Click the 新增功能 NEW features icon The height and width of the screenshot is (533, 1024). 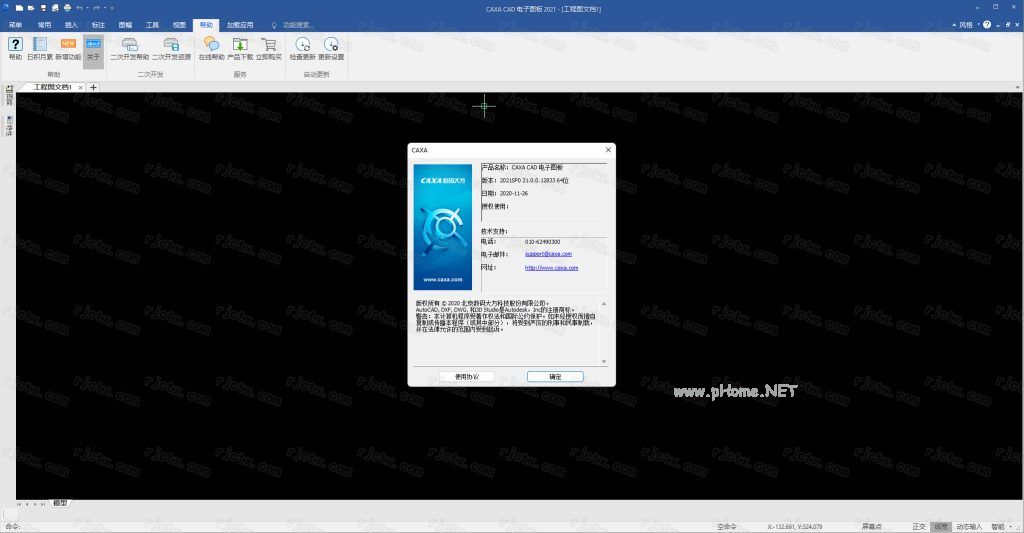pos(68,45)
